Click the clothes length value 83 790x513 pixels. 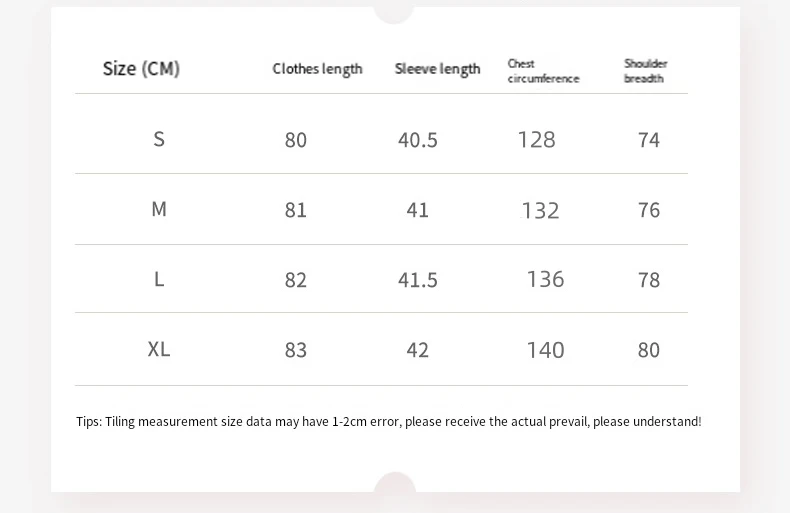pyautogui.click(x=296, y=350)
